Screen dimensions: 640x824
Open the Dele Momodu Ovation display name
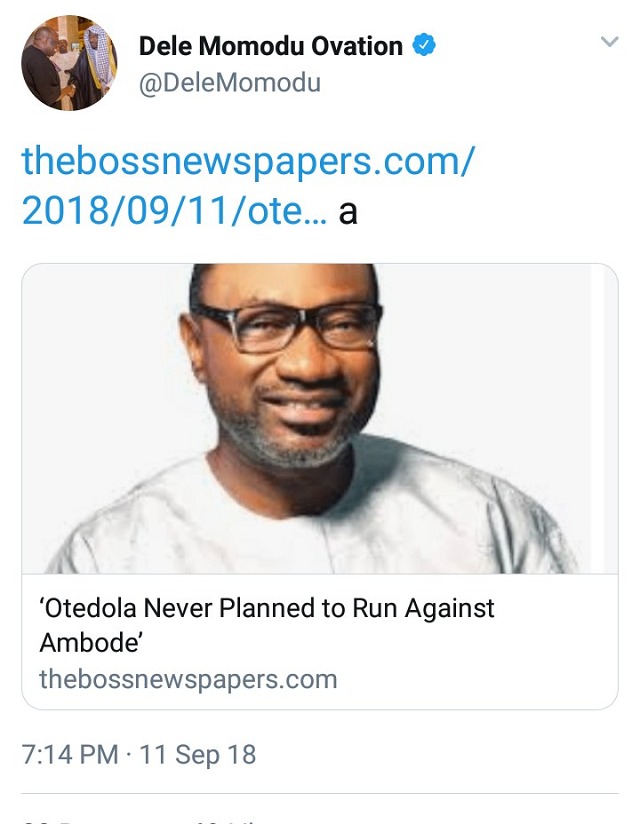tap(270, 45)
